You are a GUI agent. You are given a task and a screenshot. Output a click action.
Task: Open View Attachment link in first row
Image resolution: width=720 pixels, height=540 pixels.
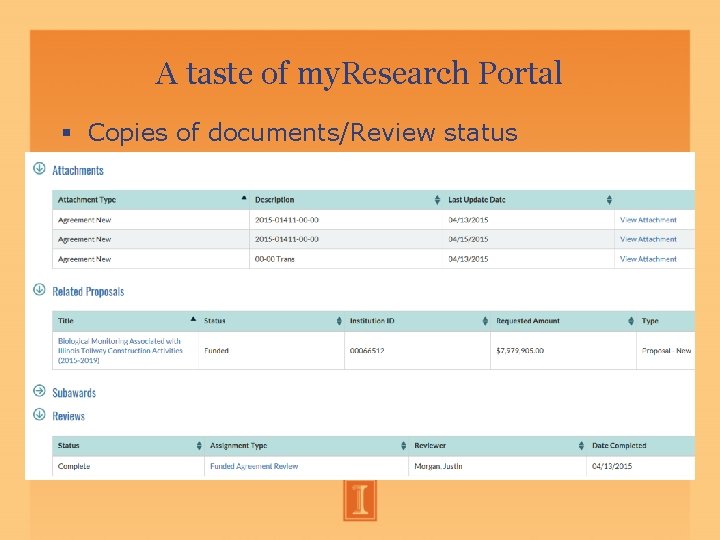tap(648, 220)
